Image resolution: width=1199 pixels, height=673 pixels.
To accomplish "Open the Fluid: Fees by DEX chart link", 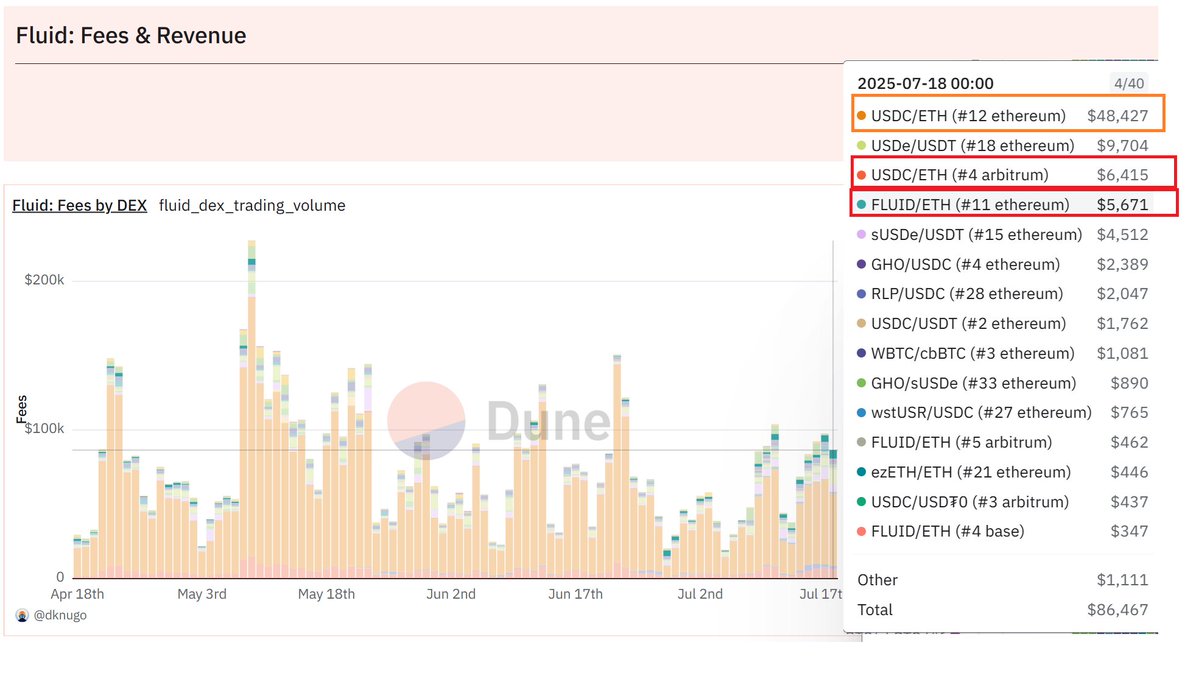I will tap(80, 205).
